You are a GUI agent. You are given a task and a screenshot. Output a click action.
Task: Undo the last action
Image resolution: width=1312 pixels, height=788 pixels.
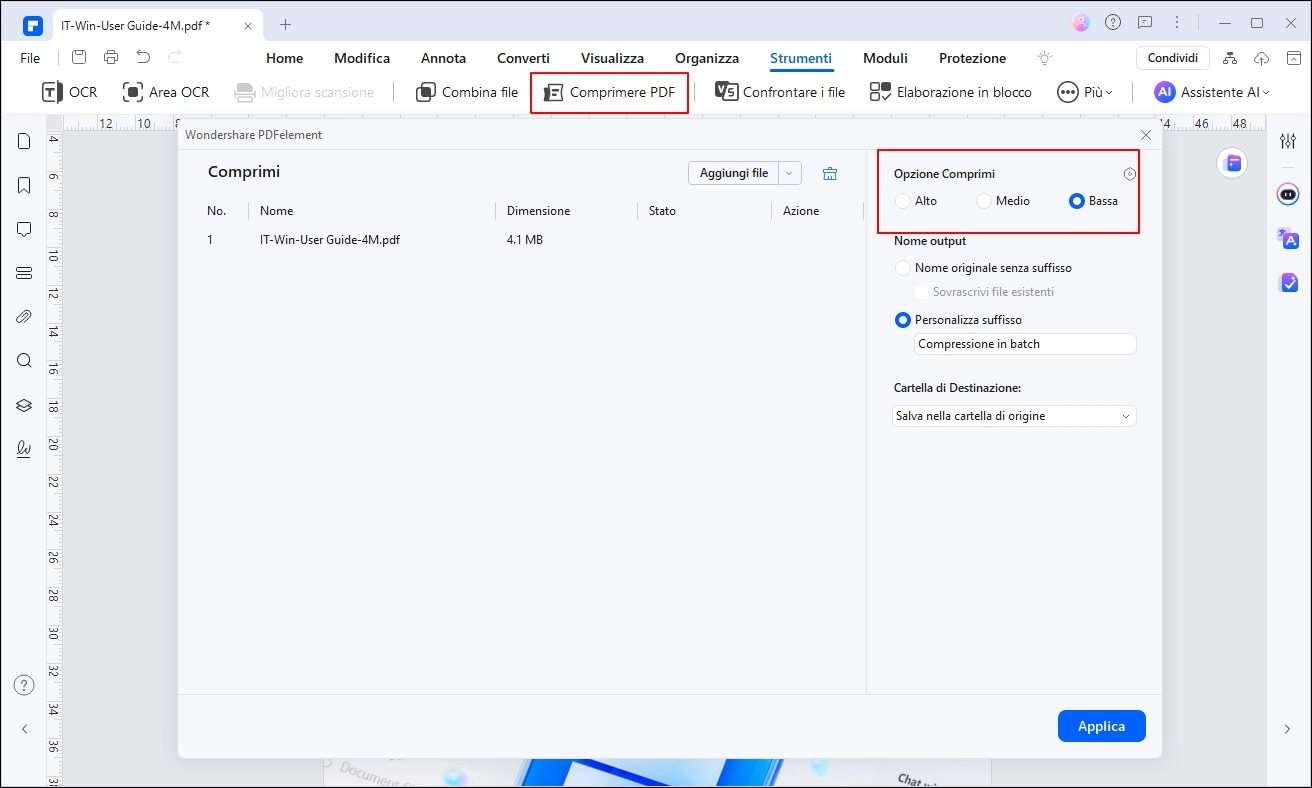tap(143, 58)
